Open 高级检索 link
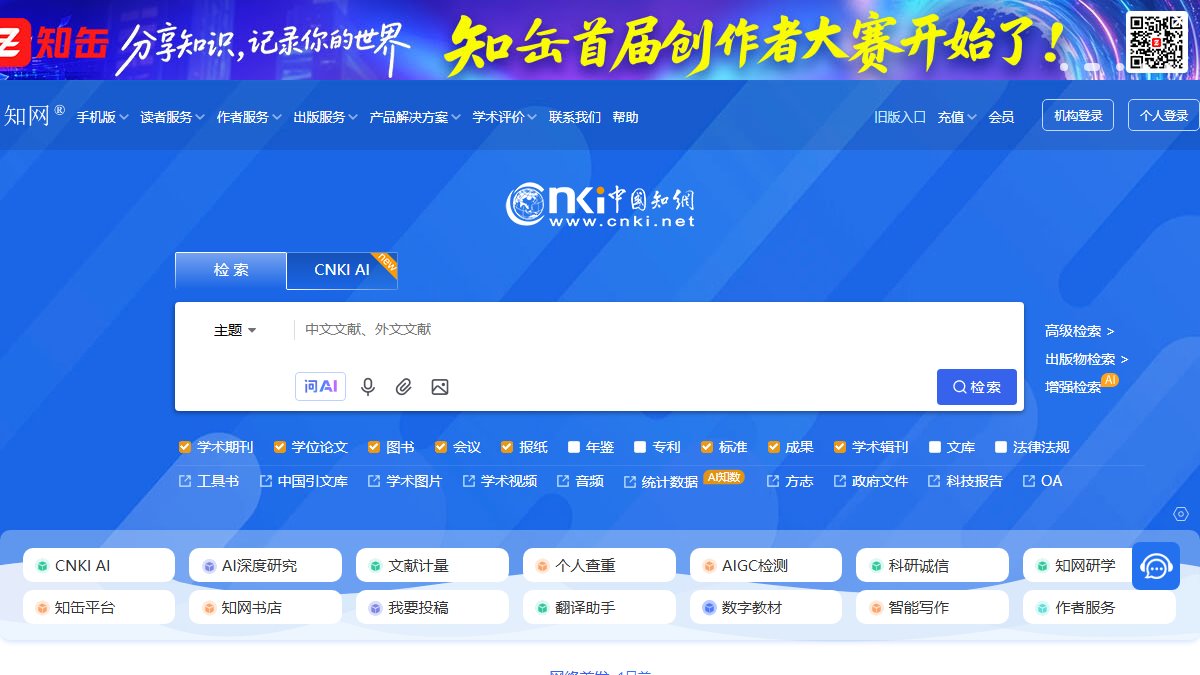 click(1079, 331)
